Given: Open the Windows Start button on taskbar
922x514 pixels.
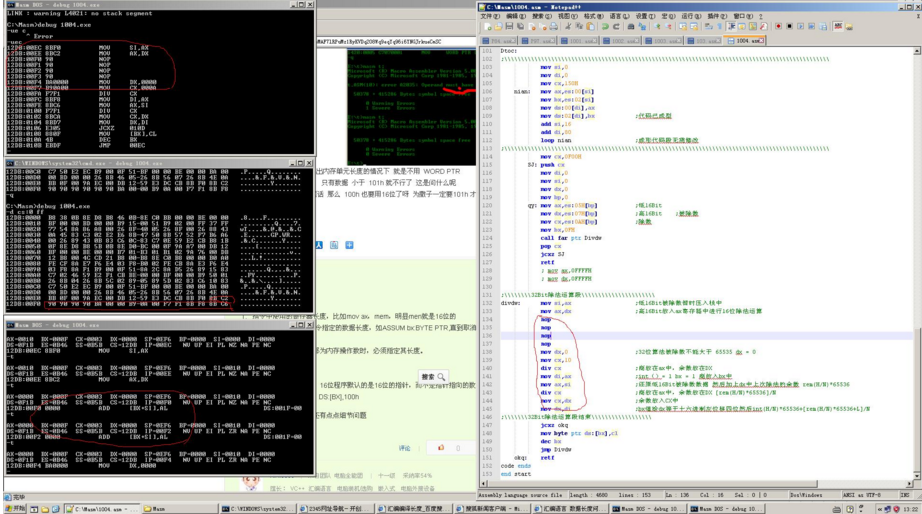Looking at the screenshot, I should tap(14, 508).
